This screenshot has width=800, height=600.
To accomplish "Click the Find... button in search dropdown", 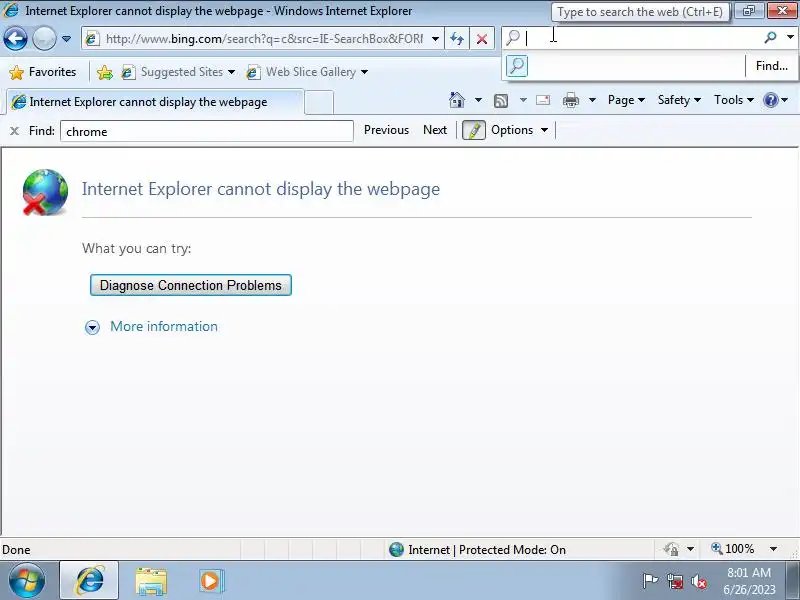I will (x=771, y=66).
